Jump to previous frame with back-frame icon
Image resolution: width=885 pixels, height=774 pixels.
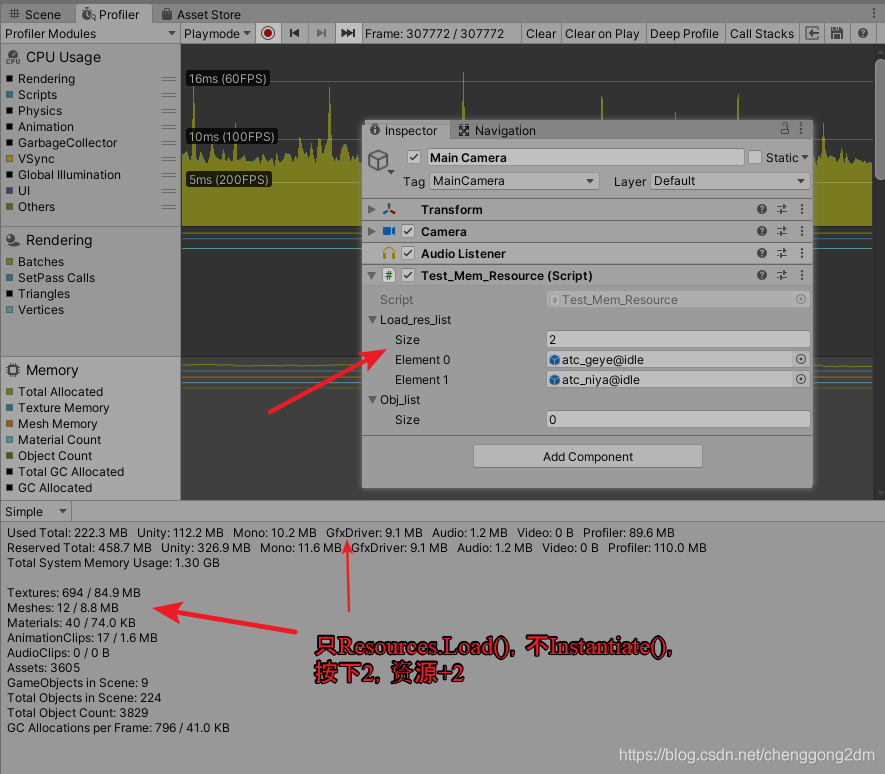click(294, 33)
